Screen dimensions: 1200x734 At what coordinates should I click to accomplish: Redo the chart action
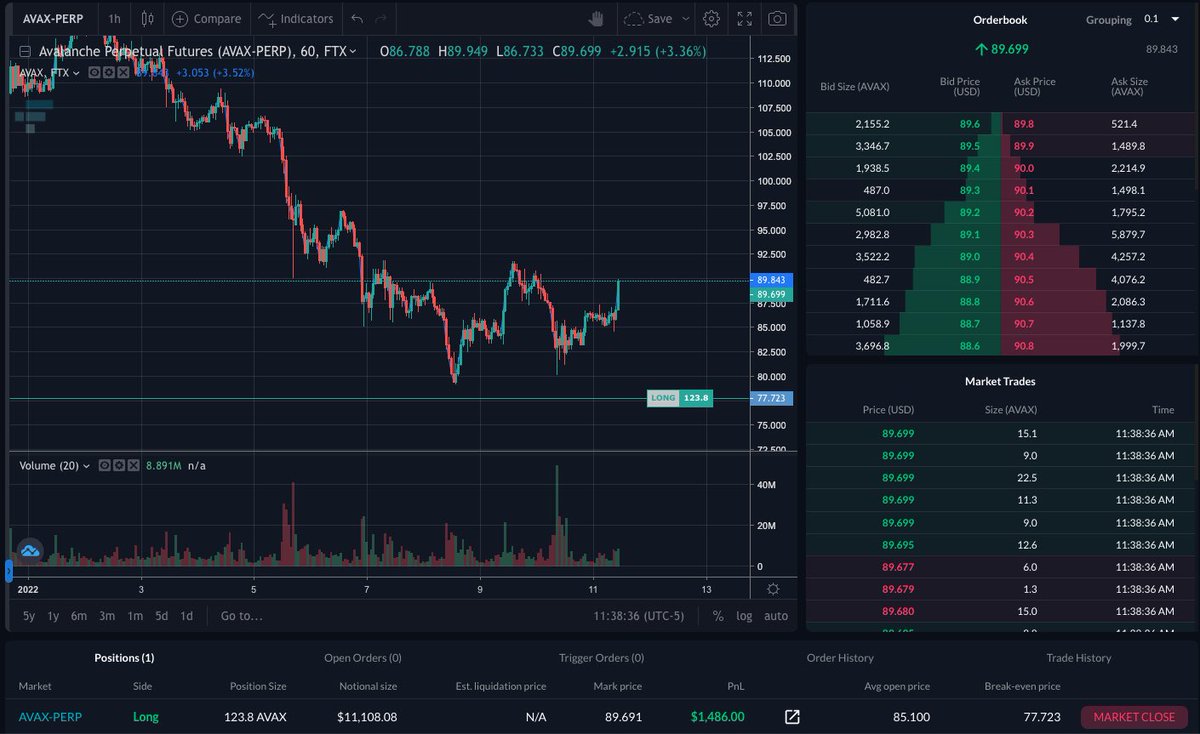point(381,18)
